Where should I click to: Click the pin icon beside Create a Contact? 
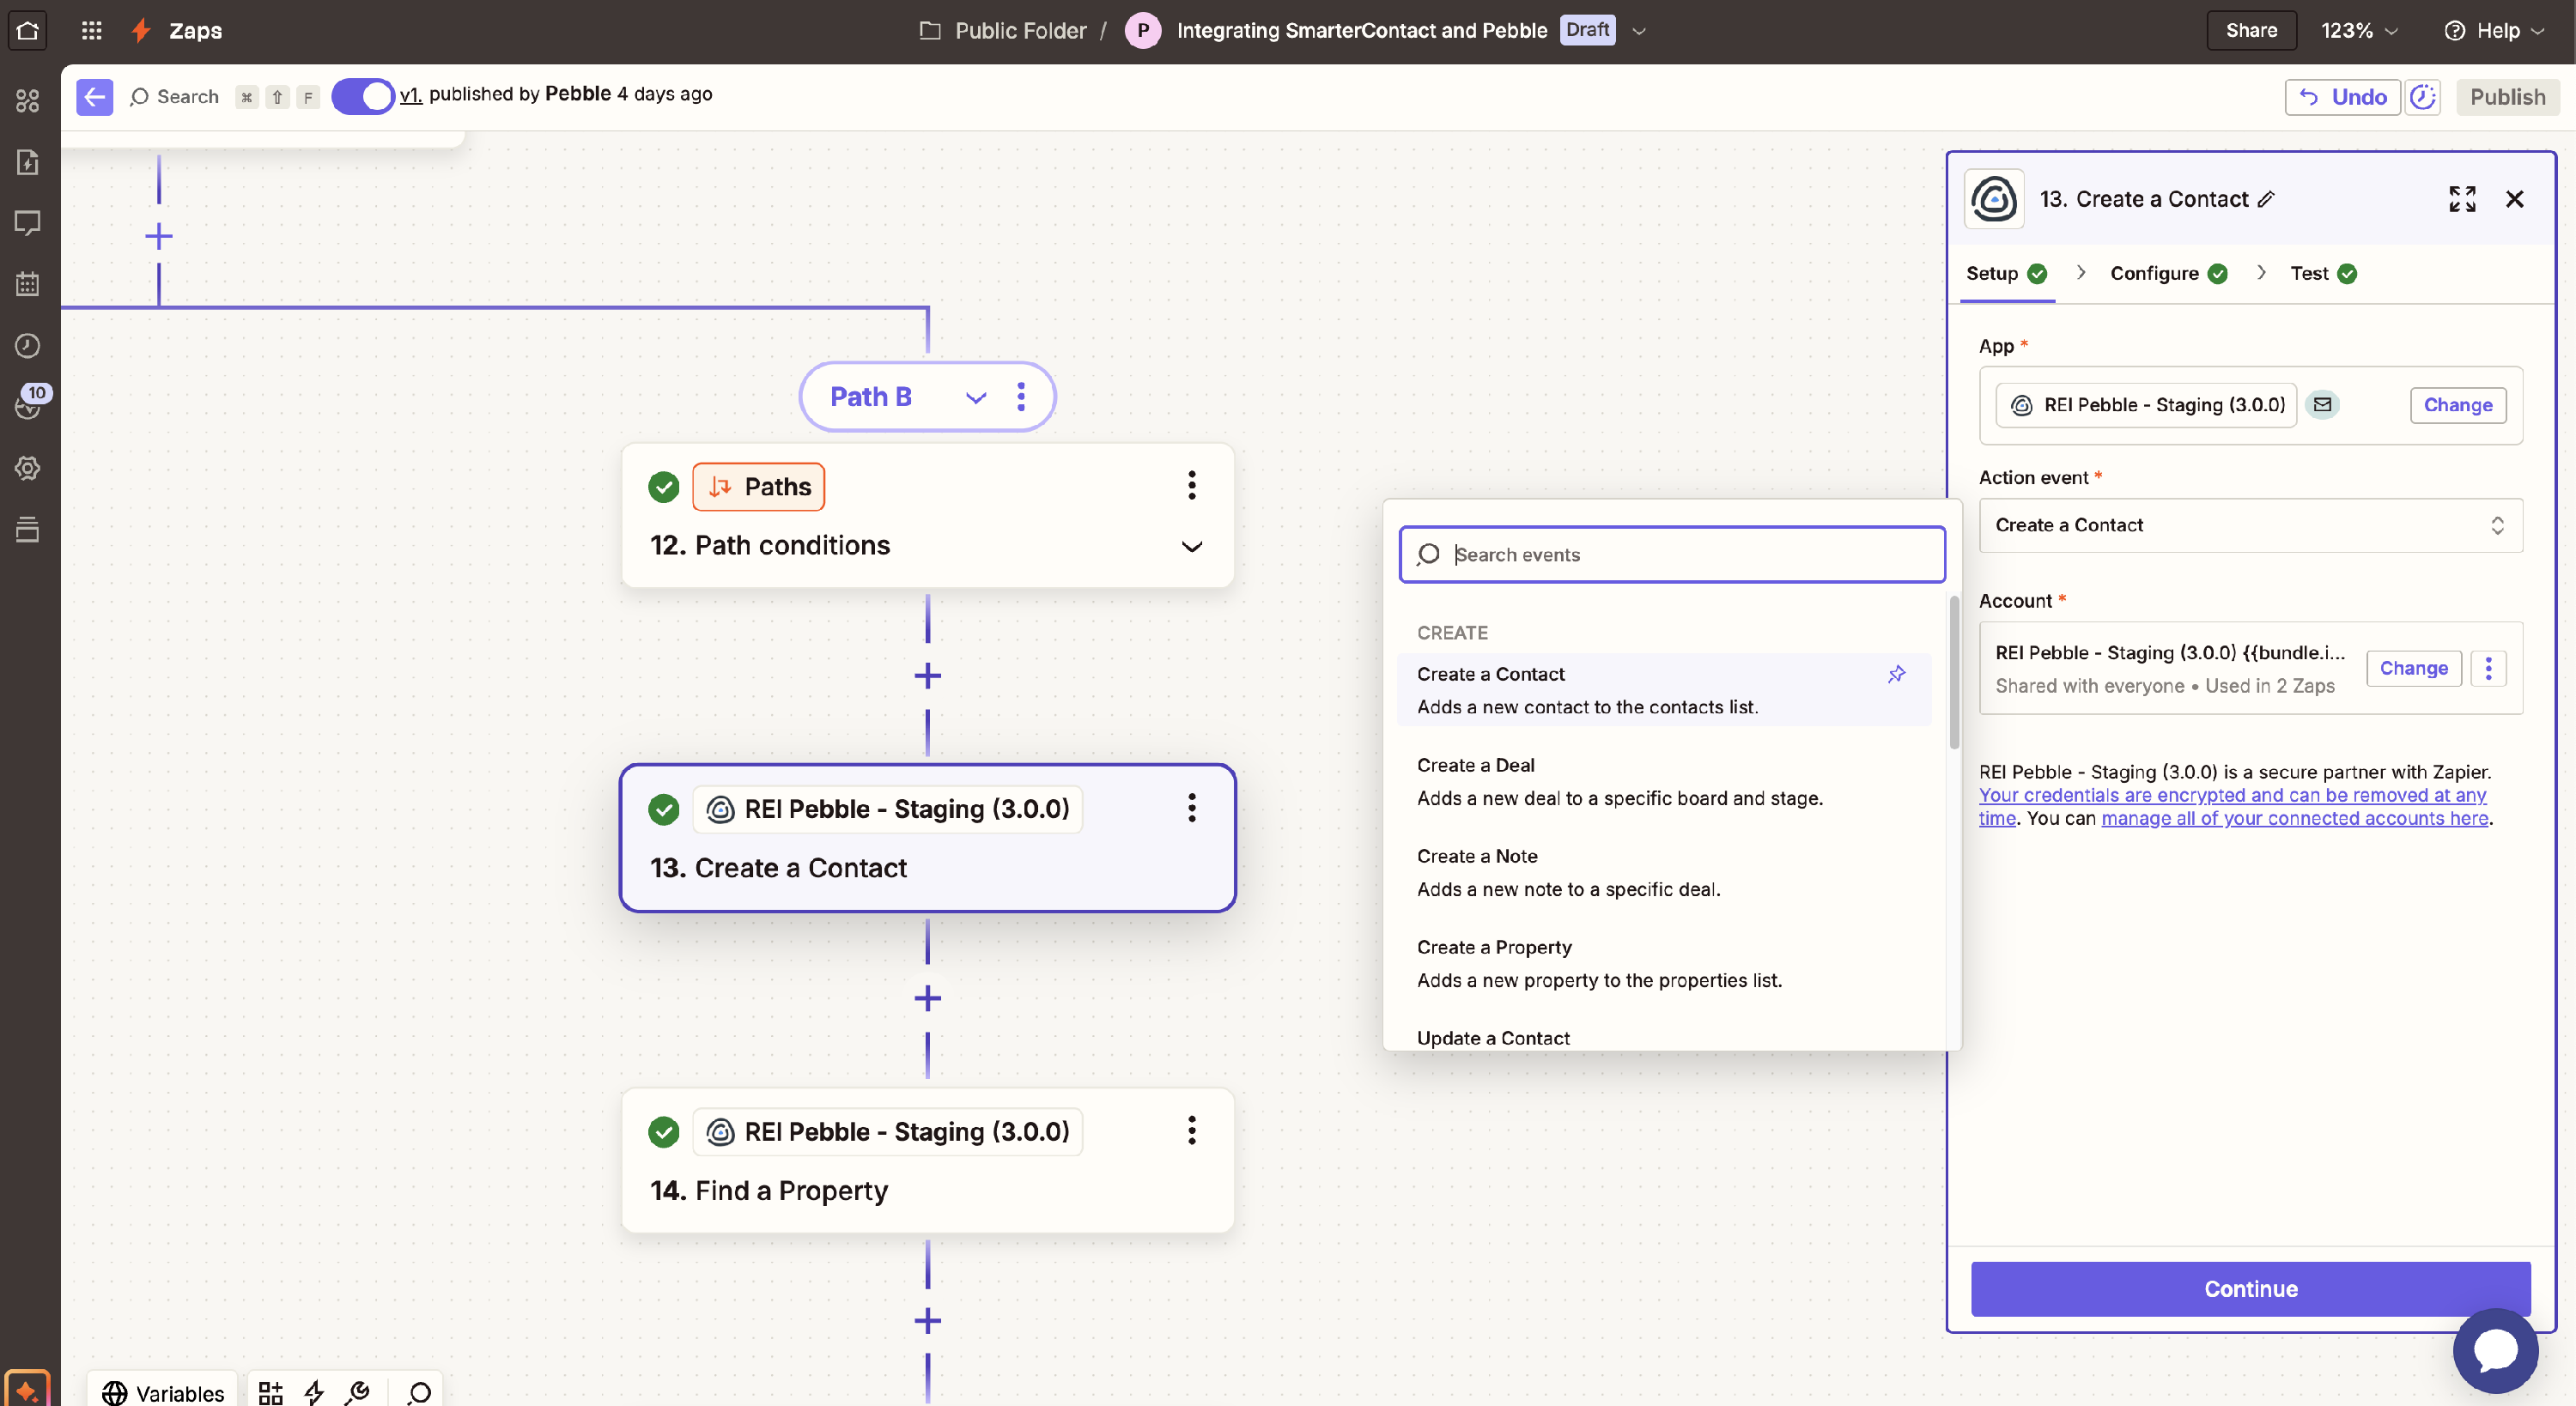click(x=1896, y=674)
